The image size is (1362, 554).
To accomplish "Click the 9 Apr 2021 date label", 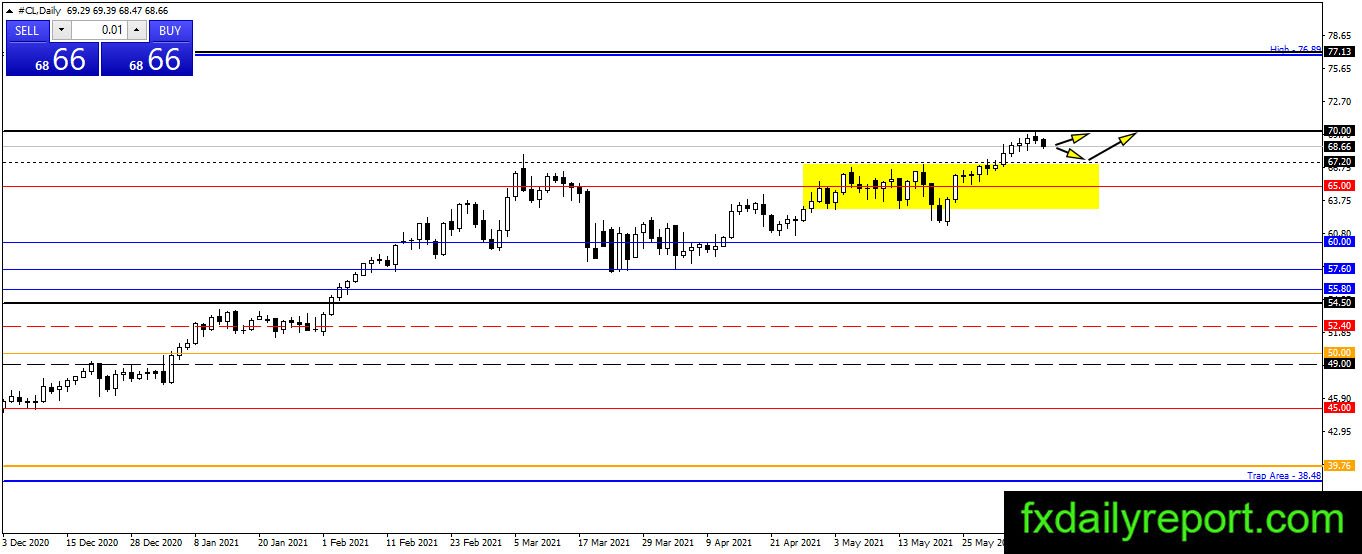I will pyautogui.click(x=729, y=543).
